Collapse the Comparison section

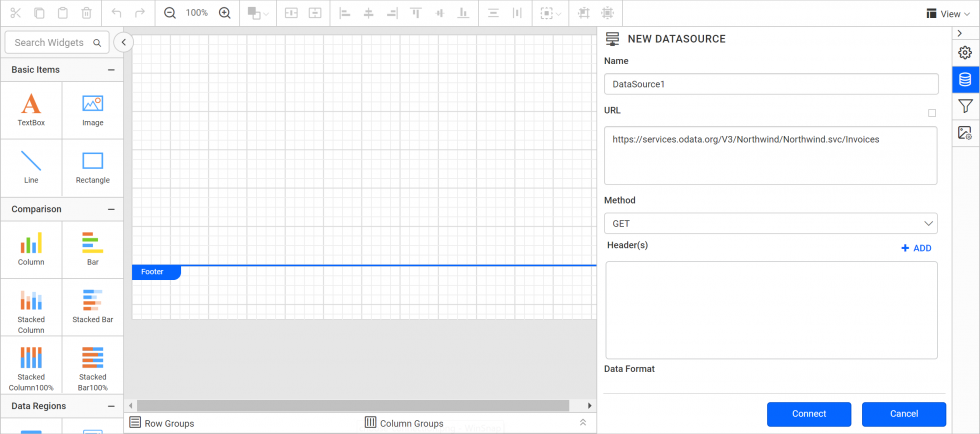111,209
